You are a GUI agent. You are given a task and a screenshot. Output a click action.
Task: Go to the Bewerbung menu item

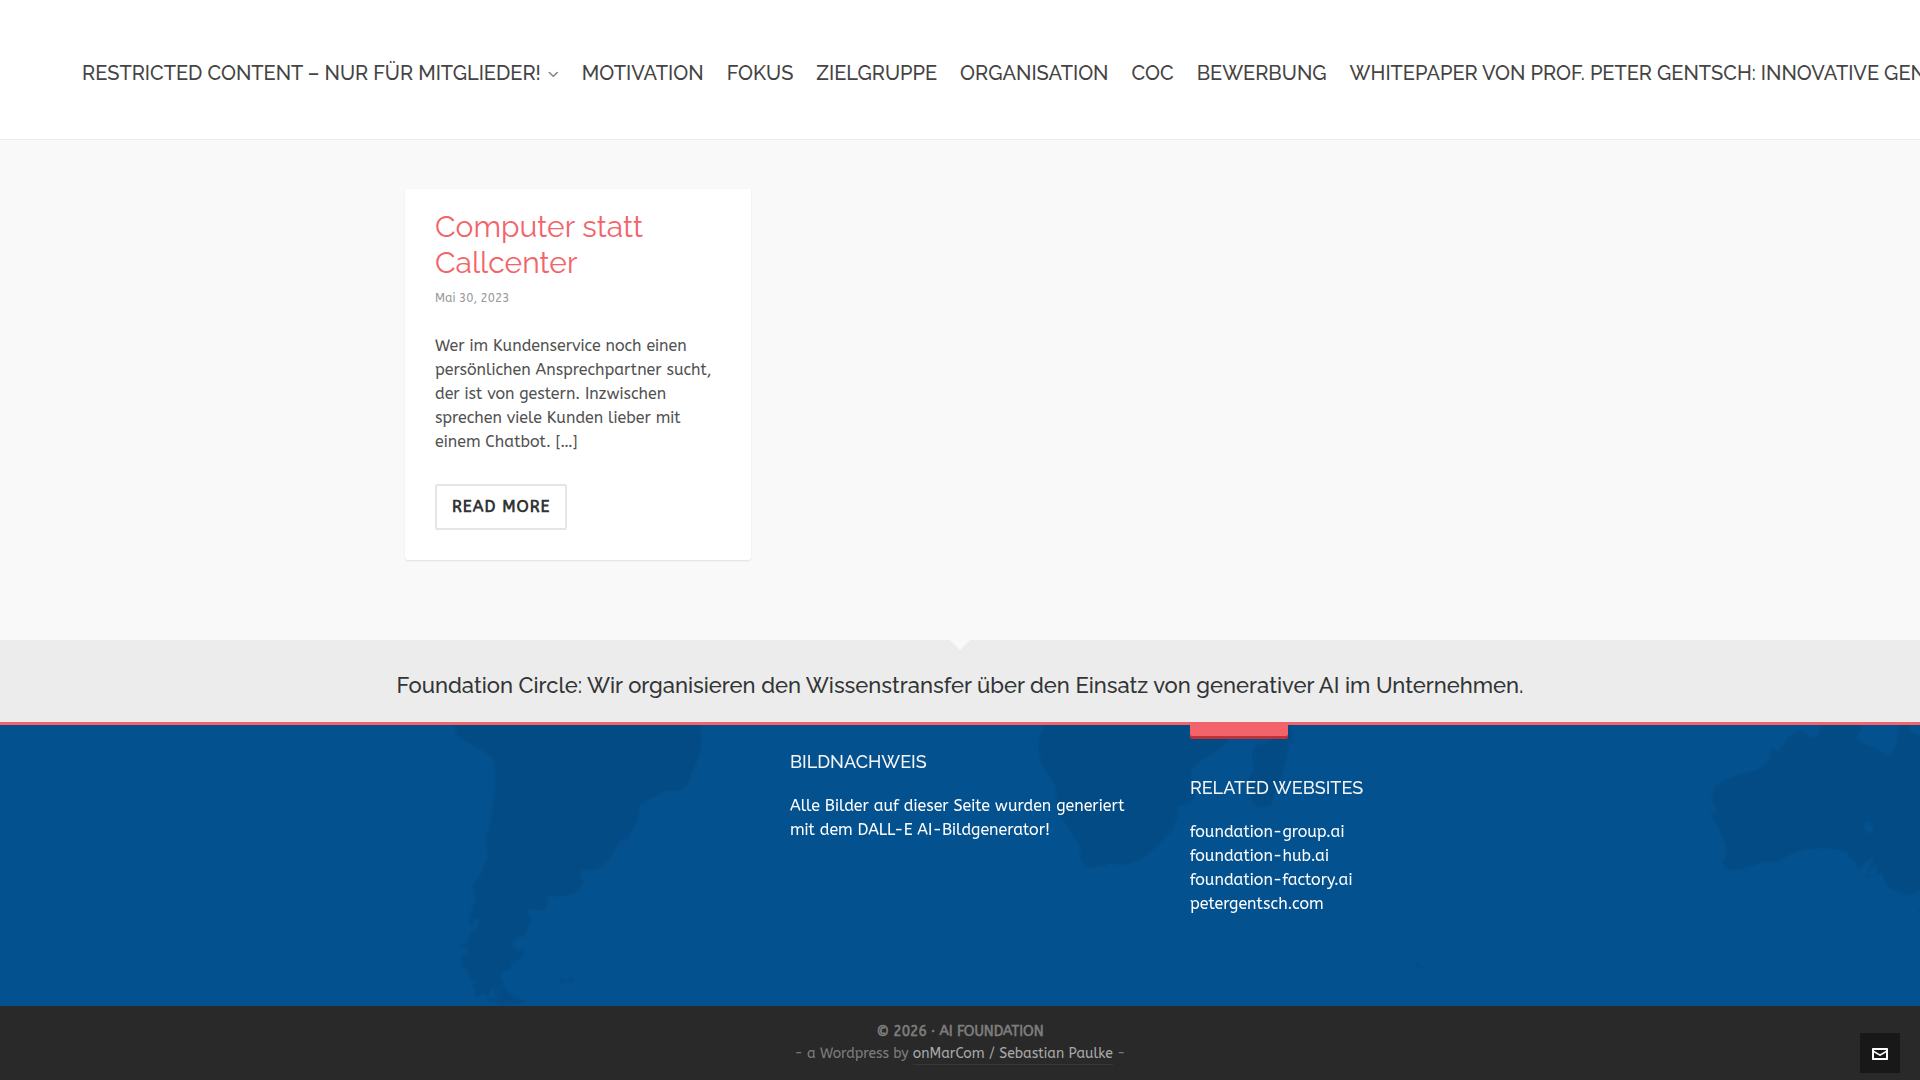tap(1261, 73)
